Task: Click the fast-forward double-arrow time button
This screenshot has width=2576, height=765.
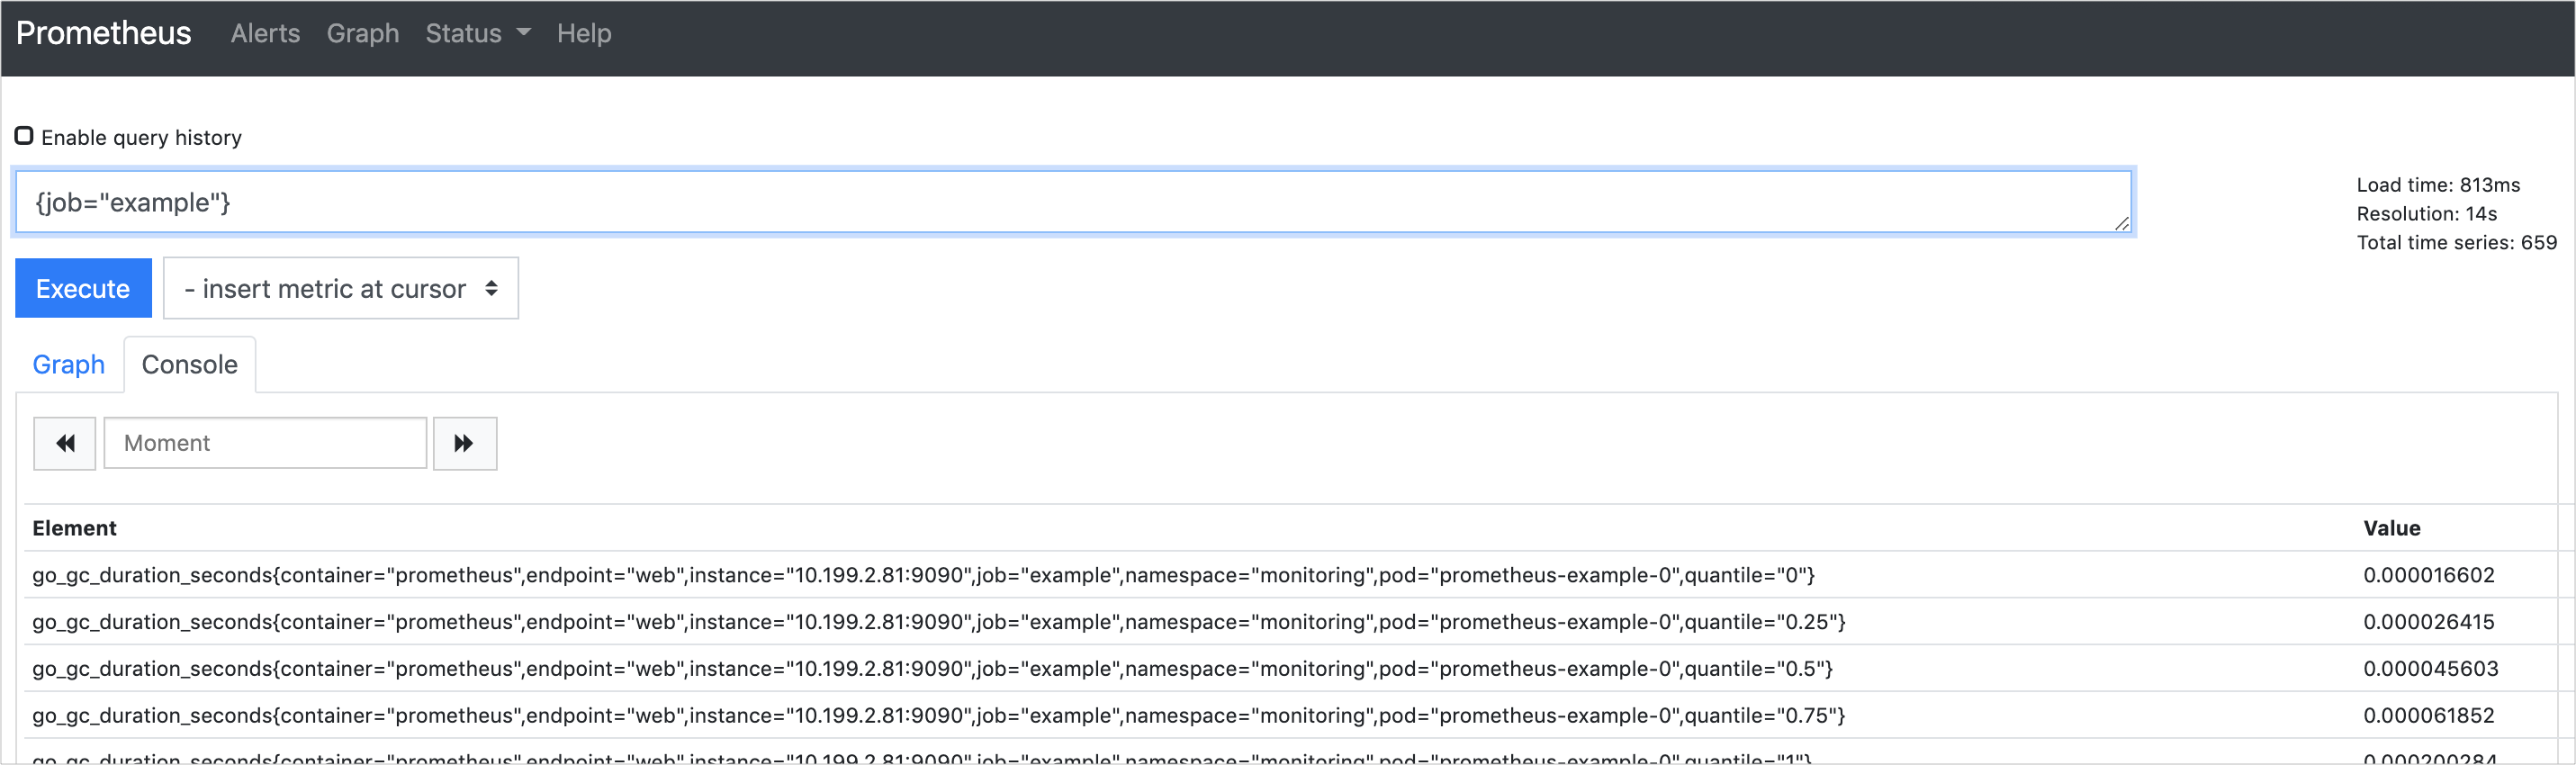Action: click(464, 443)
